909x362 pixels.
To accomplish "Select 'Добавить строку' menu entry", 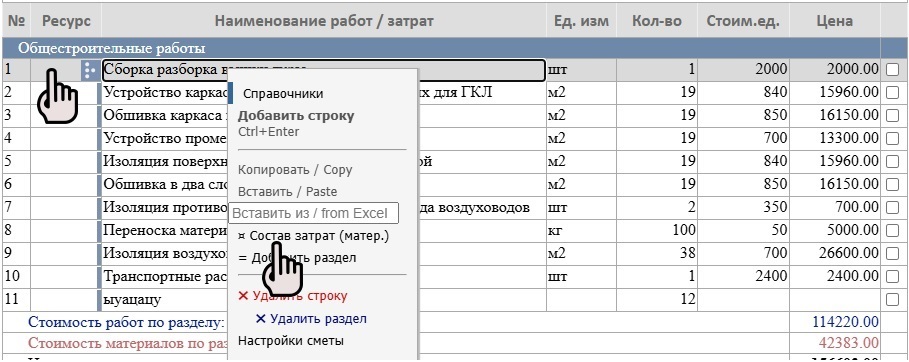I will point(296,115).
